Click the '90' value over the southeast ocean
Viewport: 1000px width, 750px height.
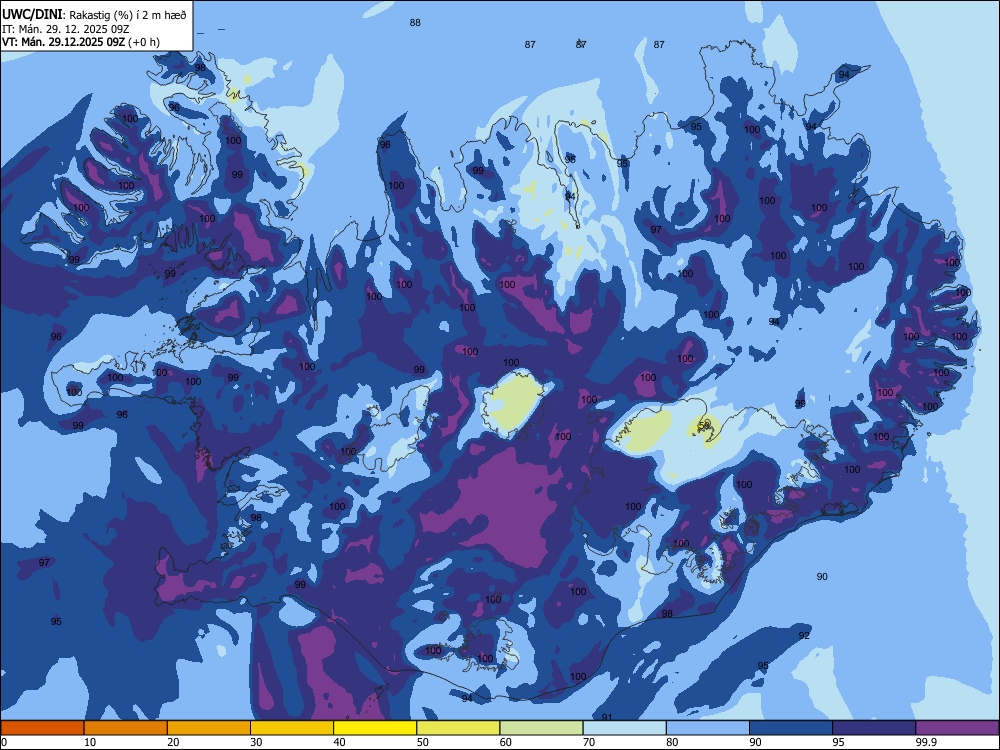pos(822,577)
